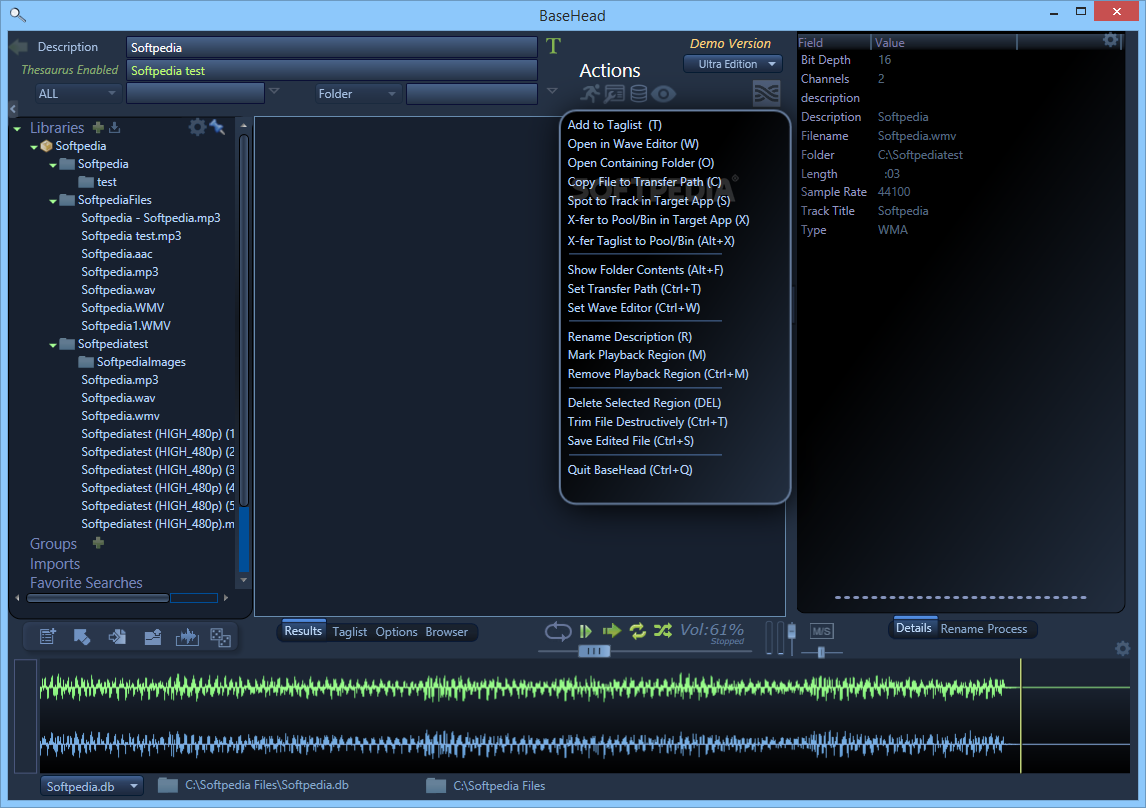Click the green play/pause button
This screenshot has height=808, width=1146.
[x=585, y=630]
